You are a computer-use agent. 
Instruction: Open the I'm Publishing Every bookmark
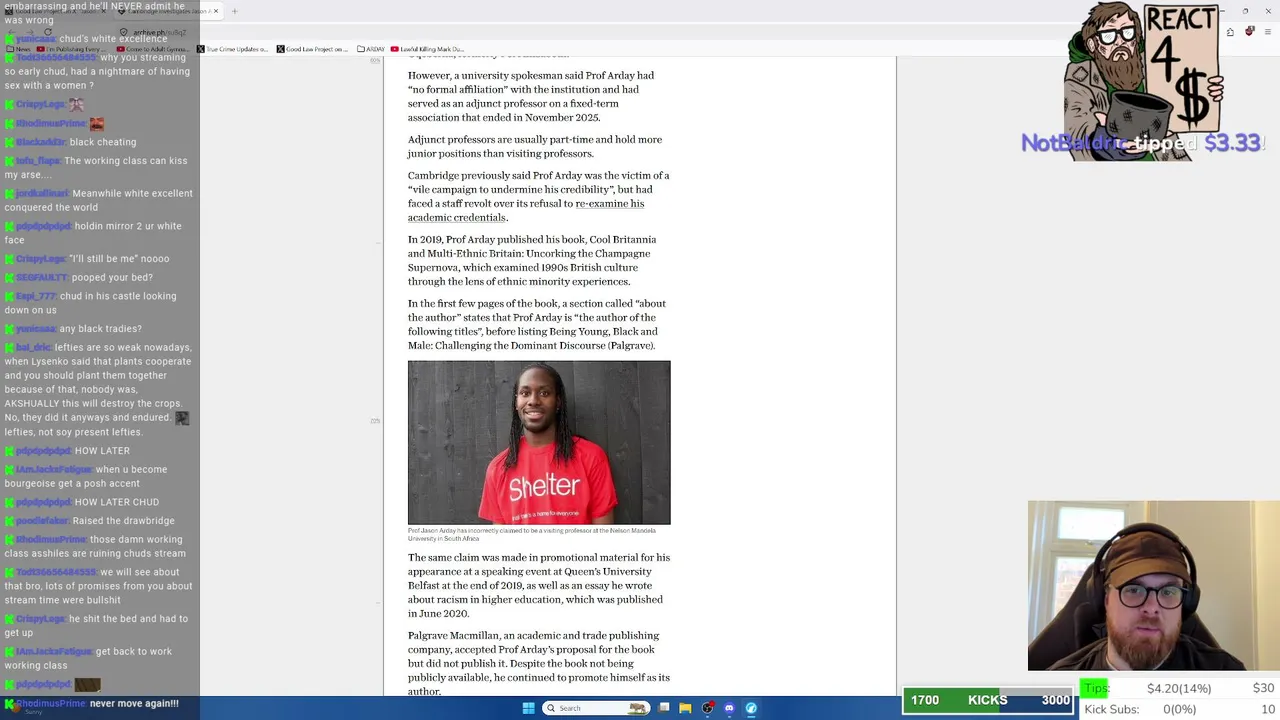pos(70,49)
